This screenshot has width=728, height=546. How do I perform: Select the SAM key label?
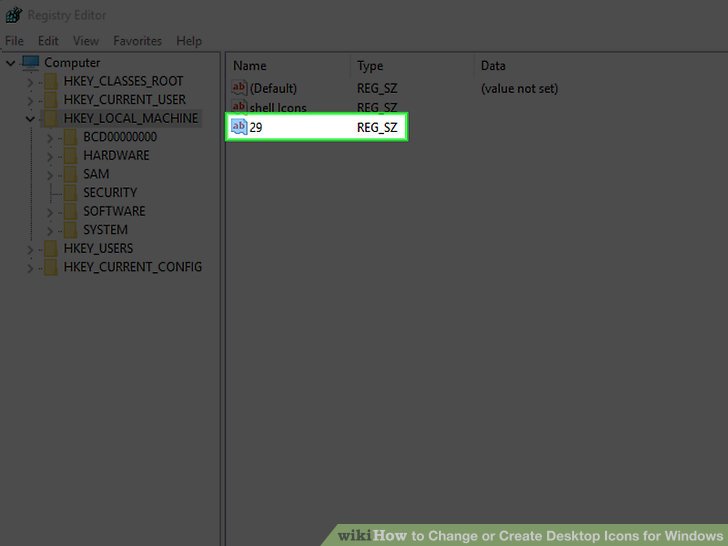tap(96, 174)
